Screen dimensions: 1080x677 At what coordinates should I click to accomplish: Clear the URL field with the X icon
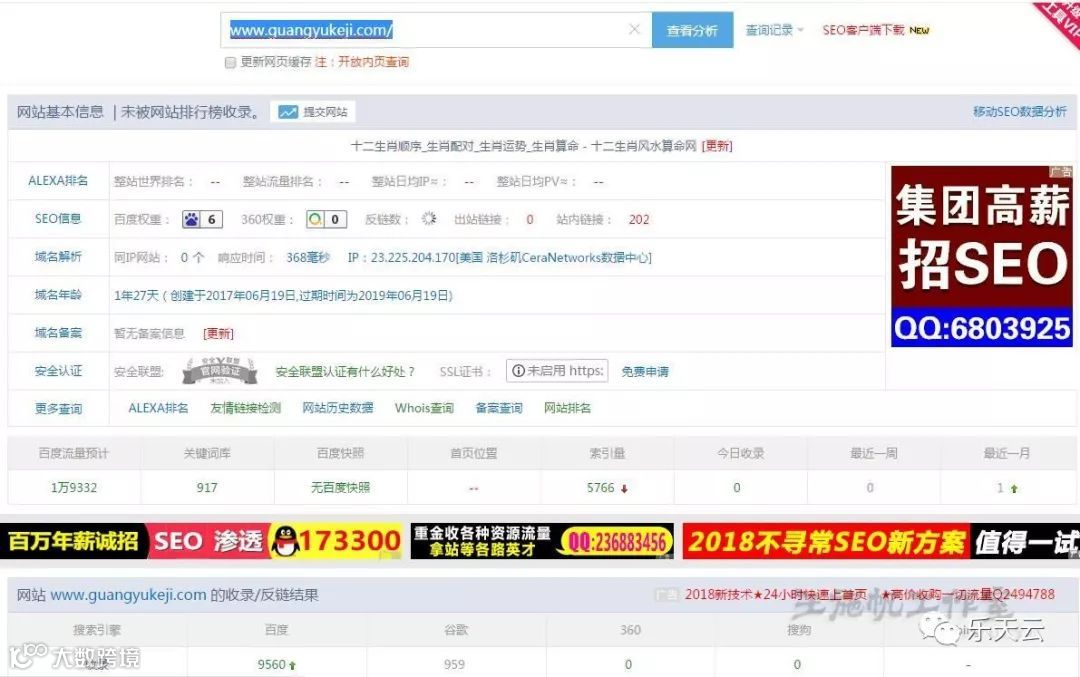[x=634, y=30]
